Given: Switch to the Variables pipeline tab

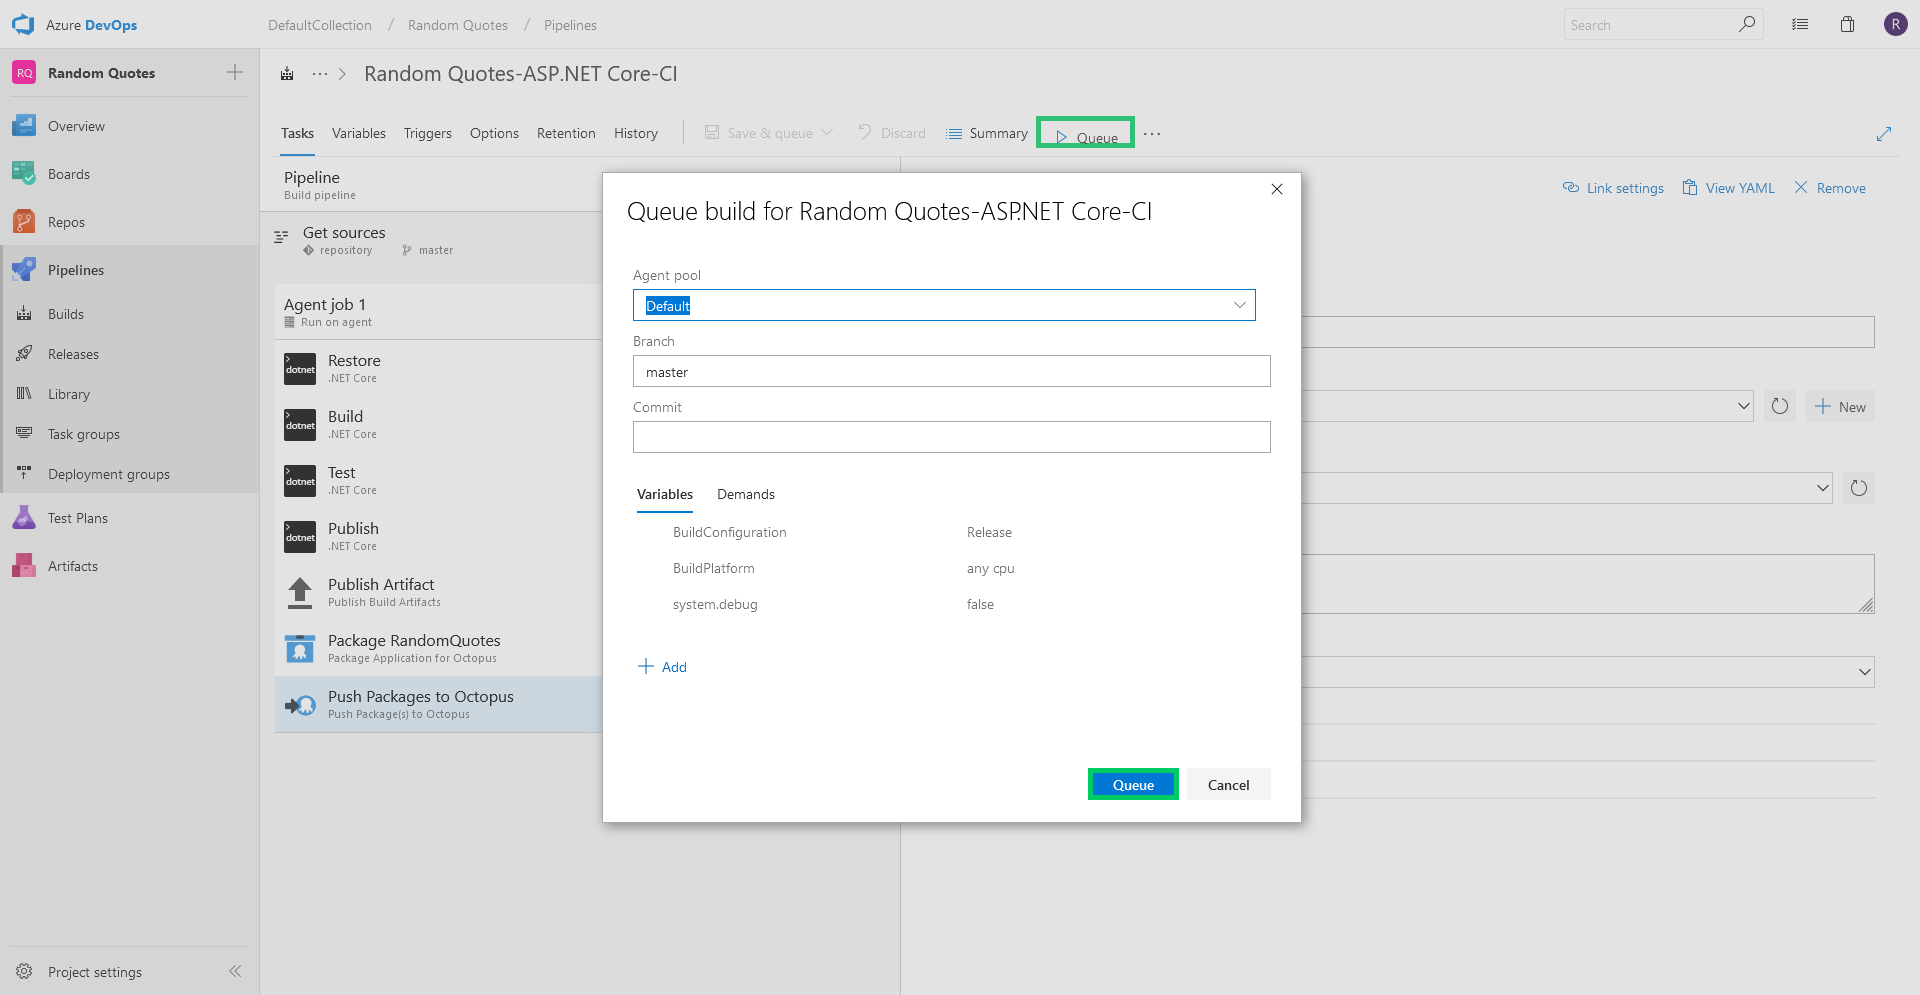Looking at the screenshot, I should pos(359,133).
